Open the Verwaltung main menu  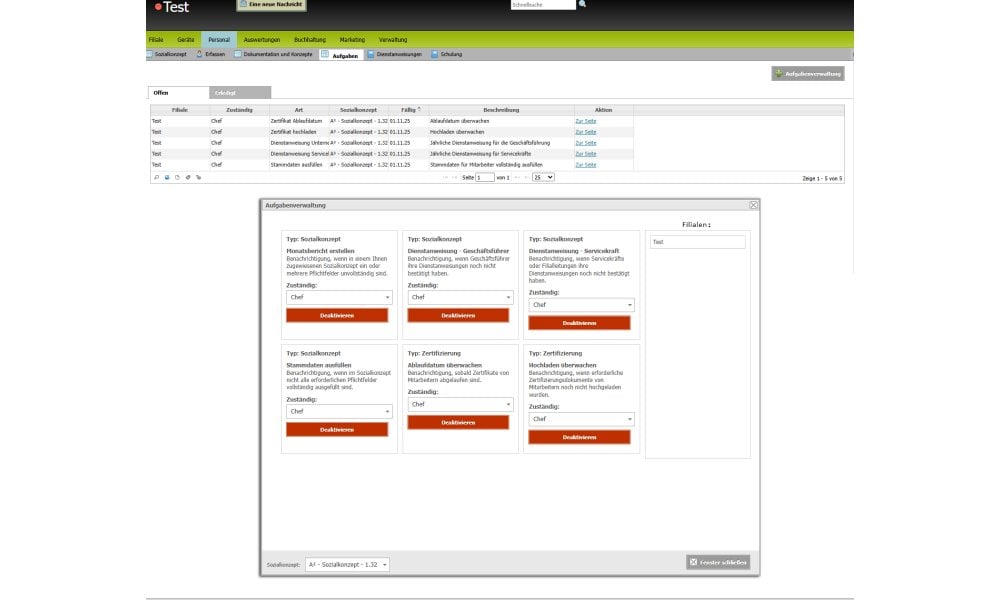click(393, 40)
